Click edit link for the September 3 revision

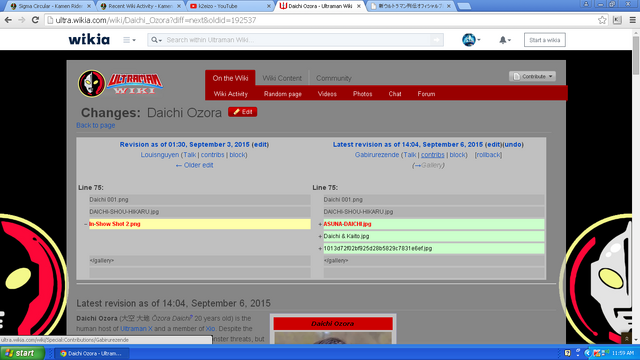tap(260, 144)
